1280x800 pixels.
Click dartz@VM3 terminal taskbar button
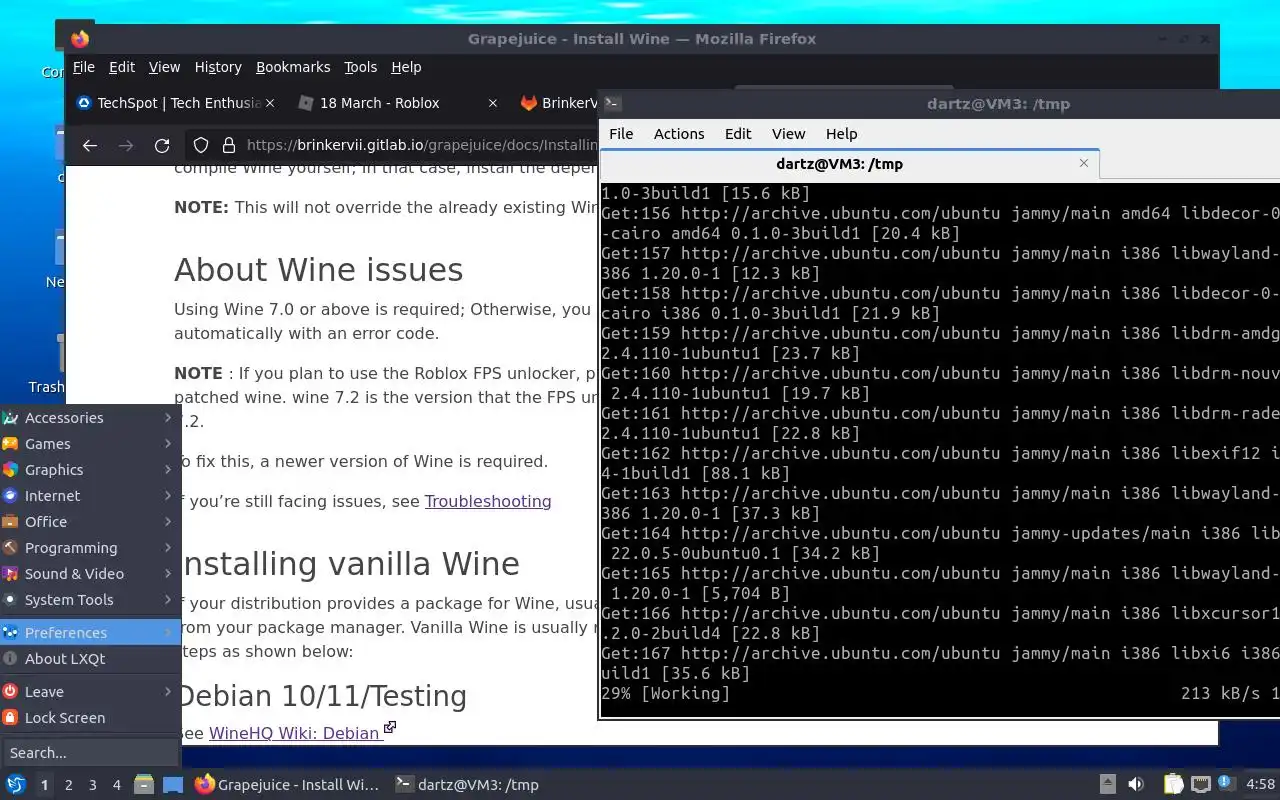click(468, 785)
